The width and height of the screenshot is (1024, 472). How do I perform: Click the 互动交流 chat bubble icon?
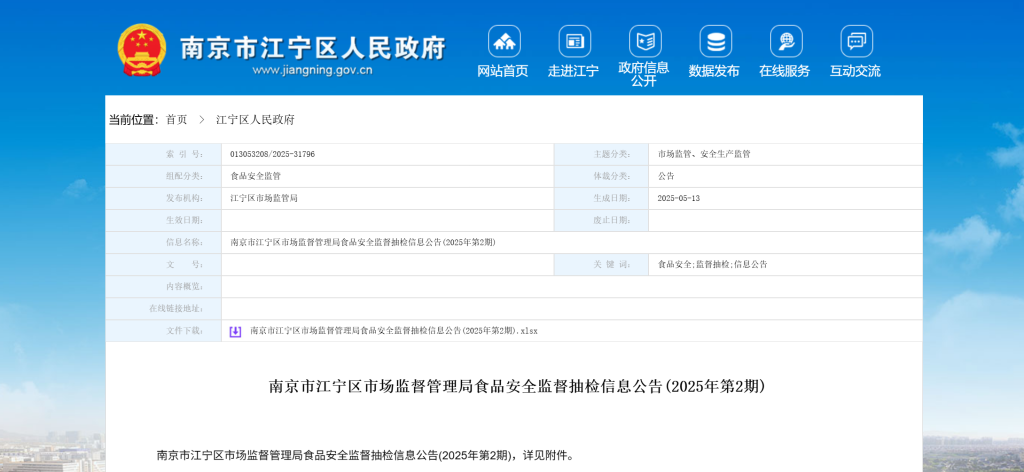(x=856, y=41)
